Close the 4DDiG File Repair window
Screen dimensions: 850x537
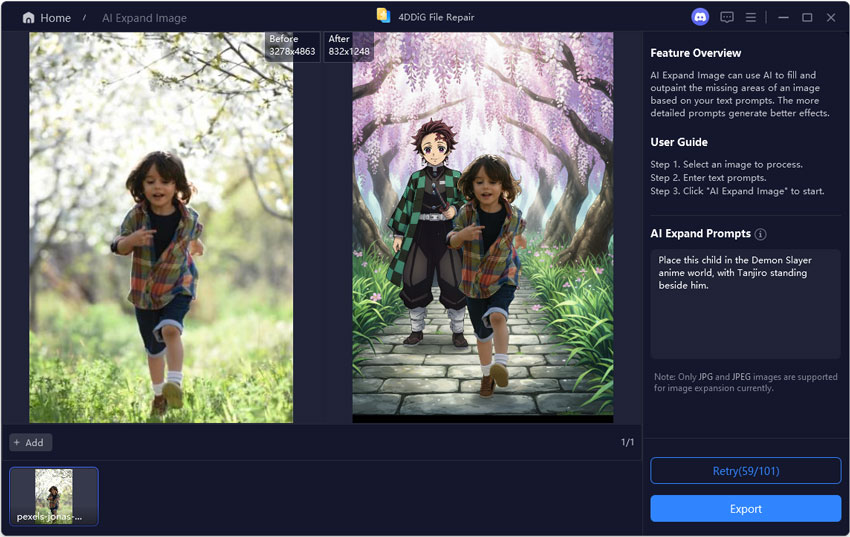click(831, 17)
